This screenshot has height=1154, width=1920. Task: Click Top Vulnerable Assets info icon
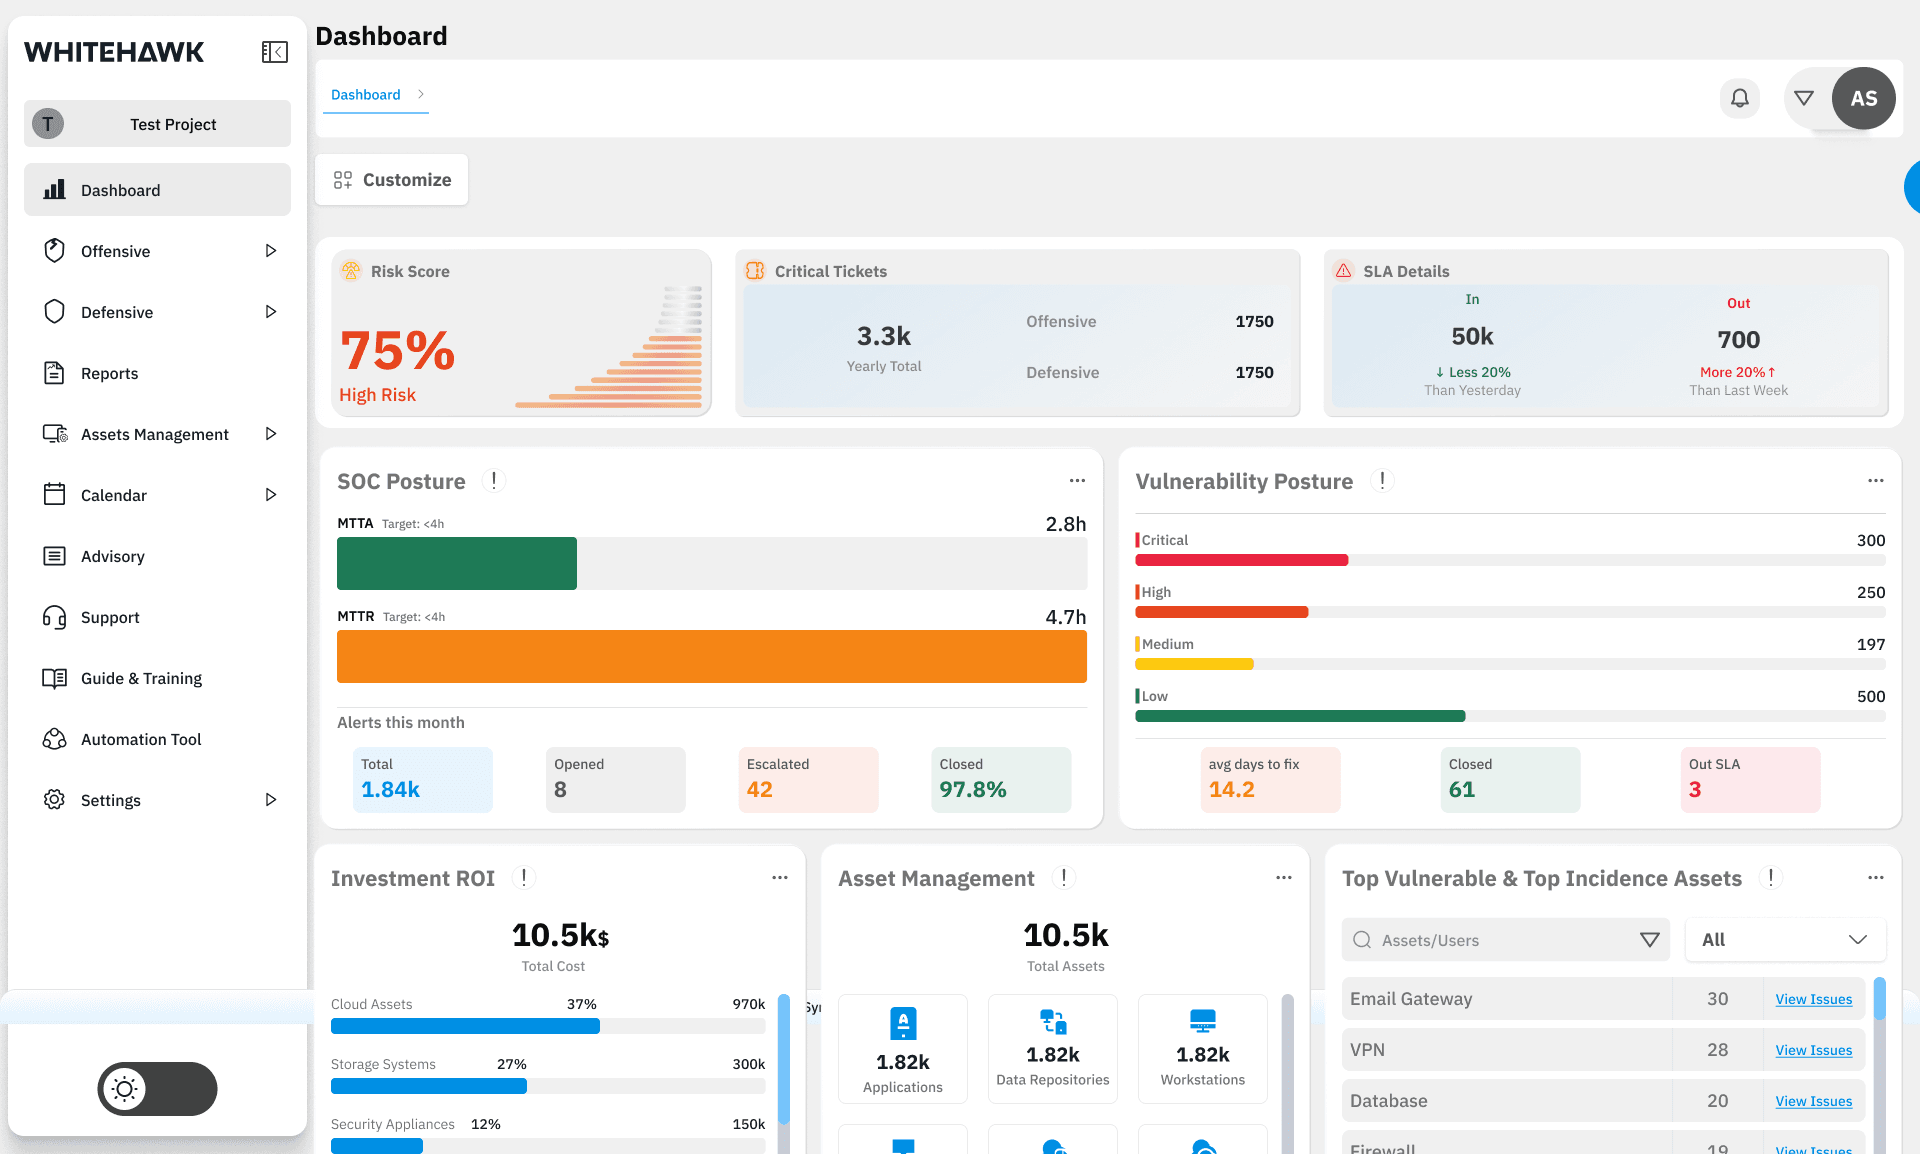tap(1771, 877)
